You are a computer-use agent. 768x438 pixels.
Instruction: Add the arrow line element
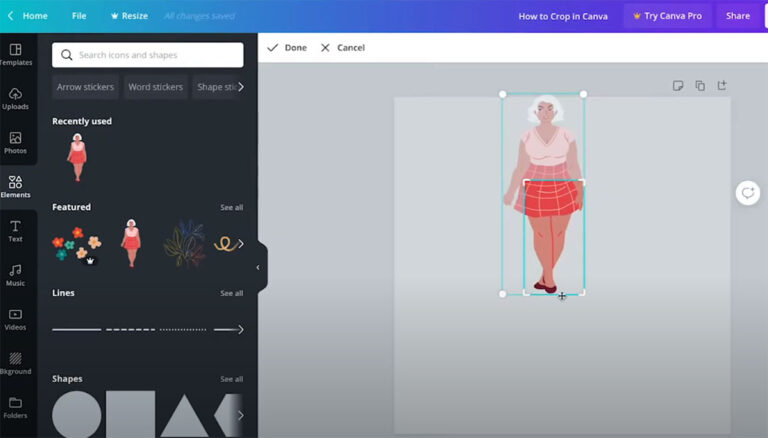[228, 329]
